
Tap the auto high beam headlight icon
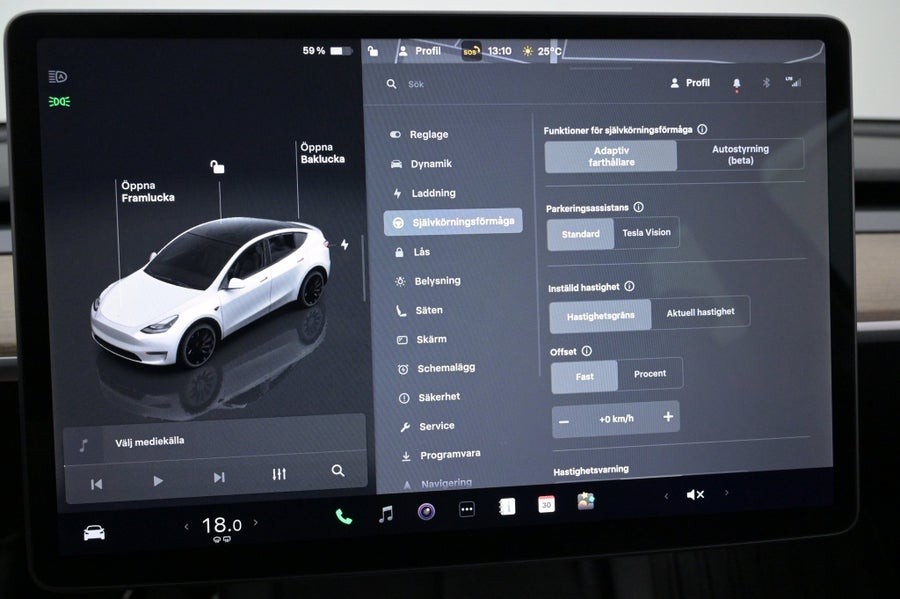[58, 76]
